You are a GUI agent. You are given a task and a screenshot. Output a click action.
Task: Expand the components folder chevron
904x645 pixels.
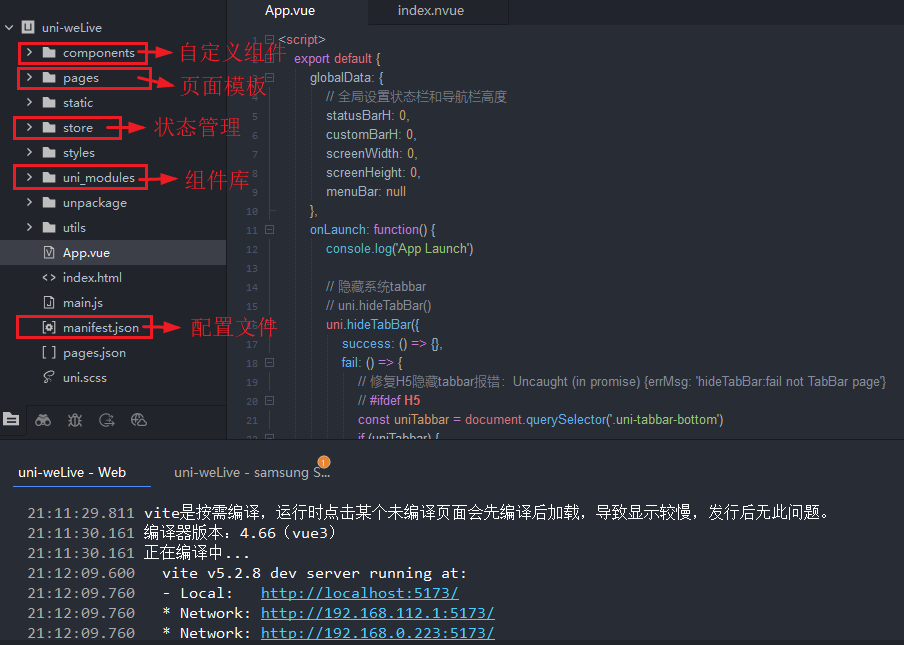coord(29,52)
